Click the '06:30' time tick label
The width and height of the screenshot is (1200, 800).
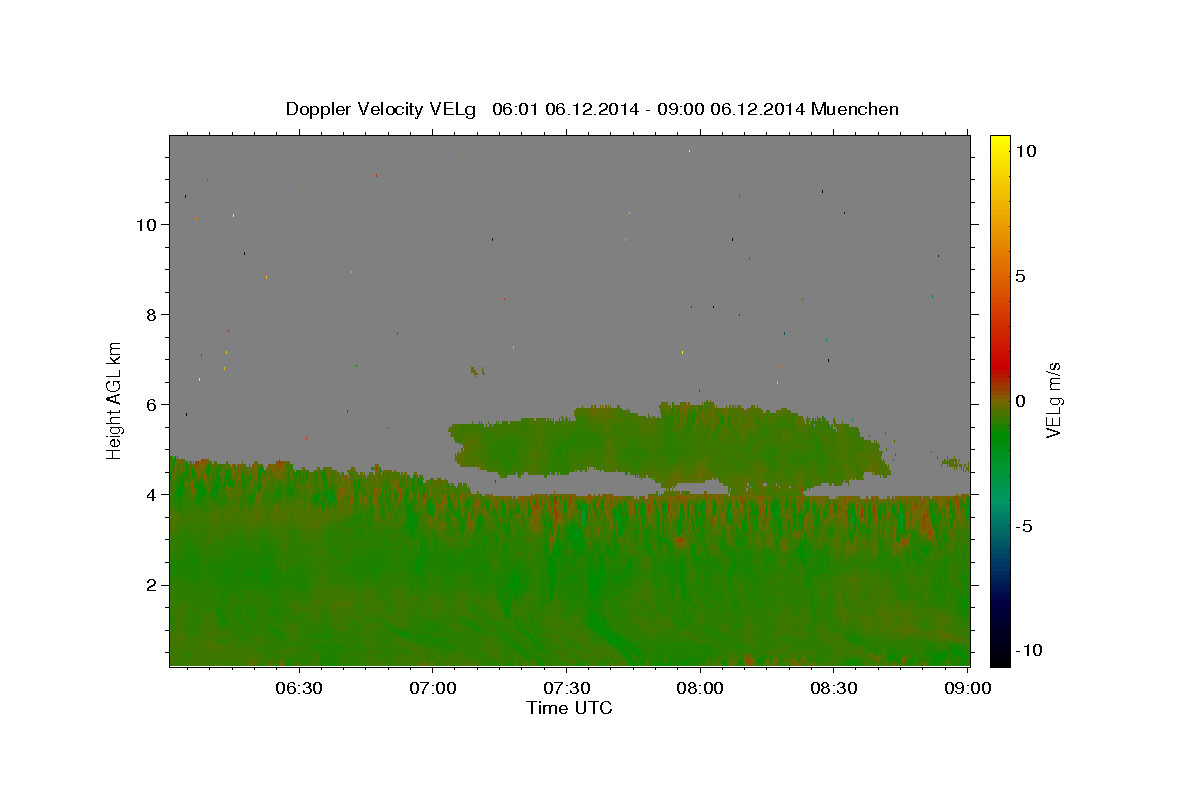coord(299,688)
